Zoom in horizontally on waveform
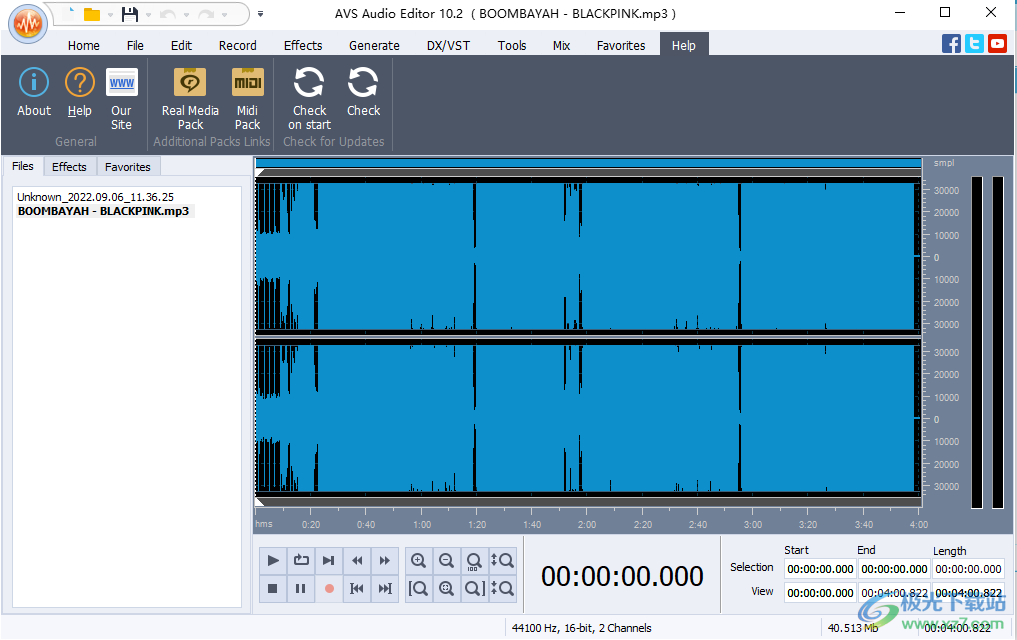Image resolution: width=1017 pixels, height=640 pixels. click(x=419, y=560)
